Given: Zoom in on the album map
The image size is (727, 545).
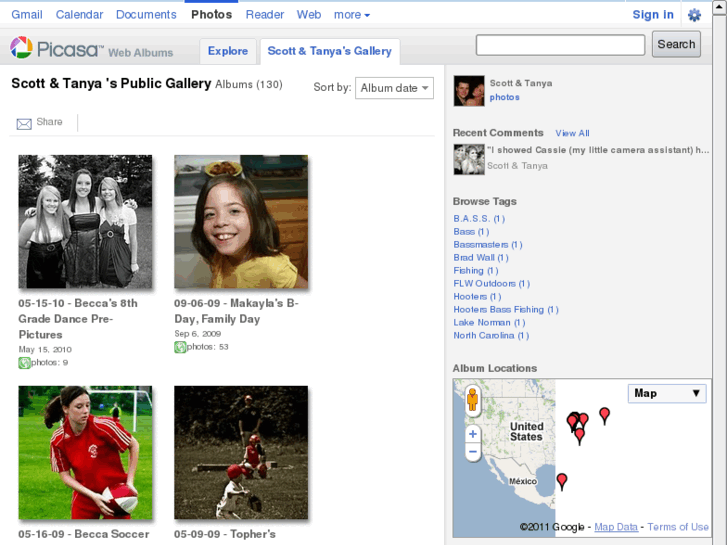Looking at the screenshot, I should [473, 434].
